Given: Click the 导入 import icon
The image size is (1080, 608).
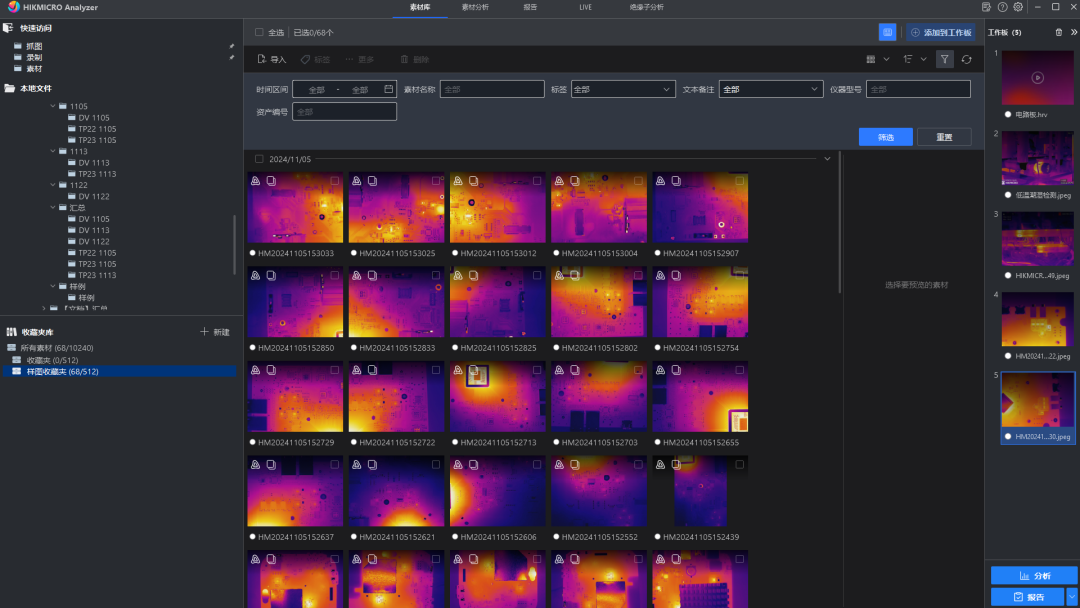Looking at the screenshot, I should [x=262, y=59].
